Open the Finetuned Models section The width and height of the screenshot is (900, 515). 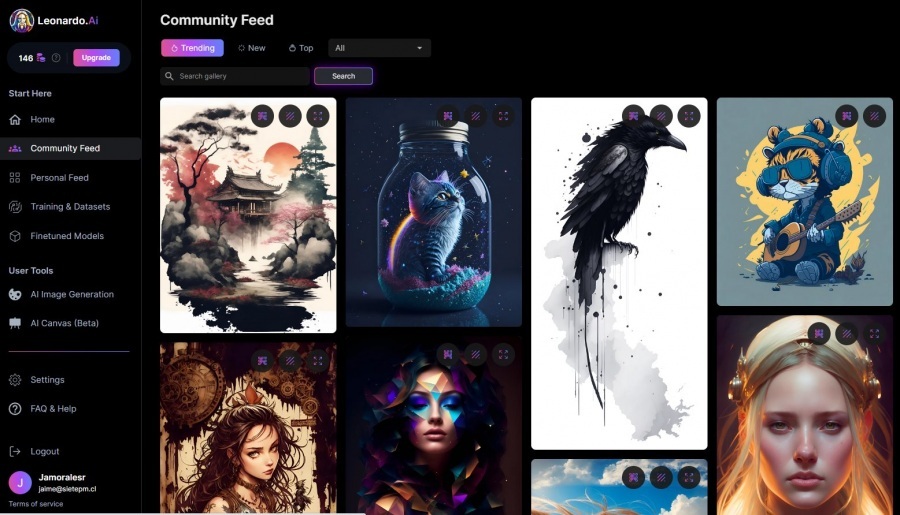point(67,236)
